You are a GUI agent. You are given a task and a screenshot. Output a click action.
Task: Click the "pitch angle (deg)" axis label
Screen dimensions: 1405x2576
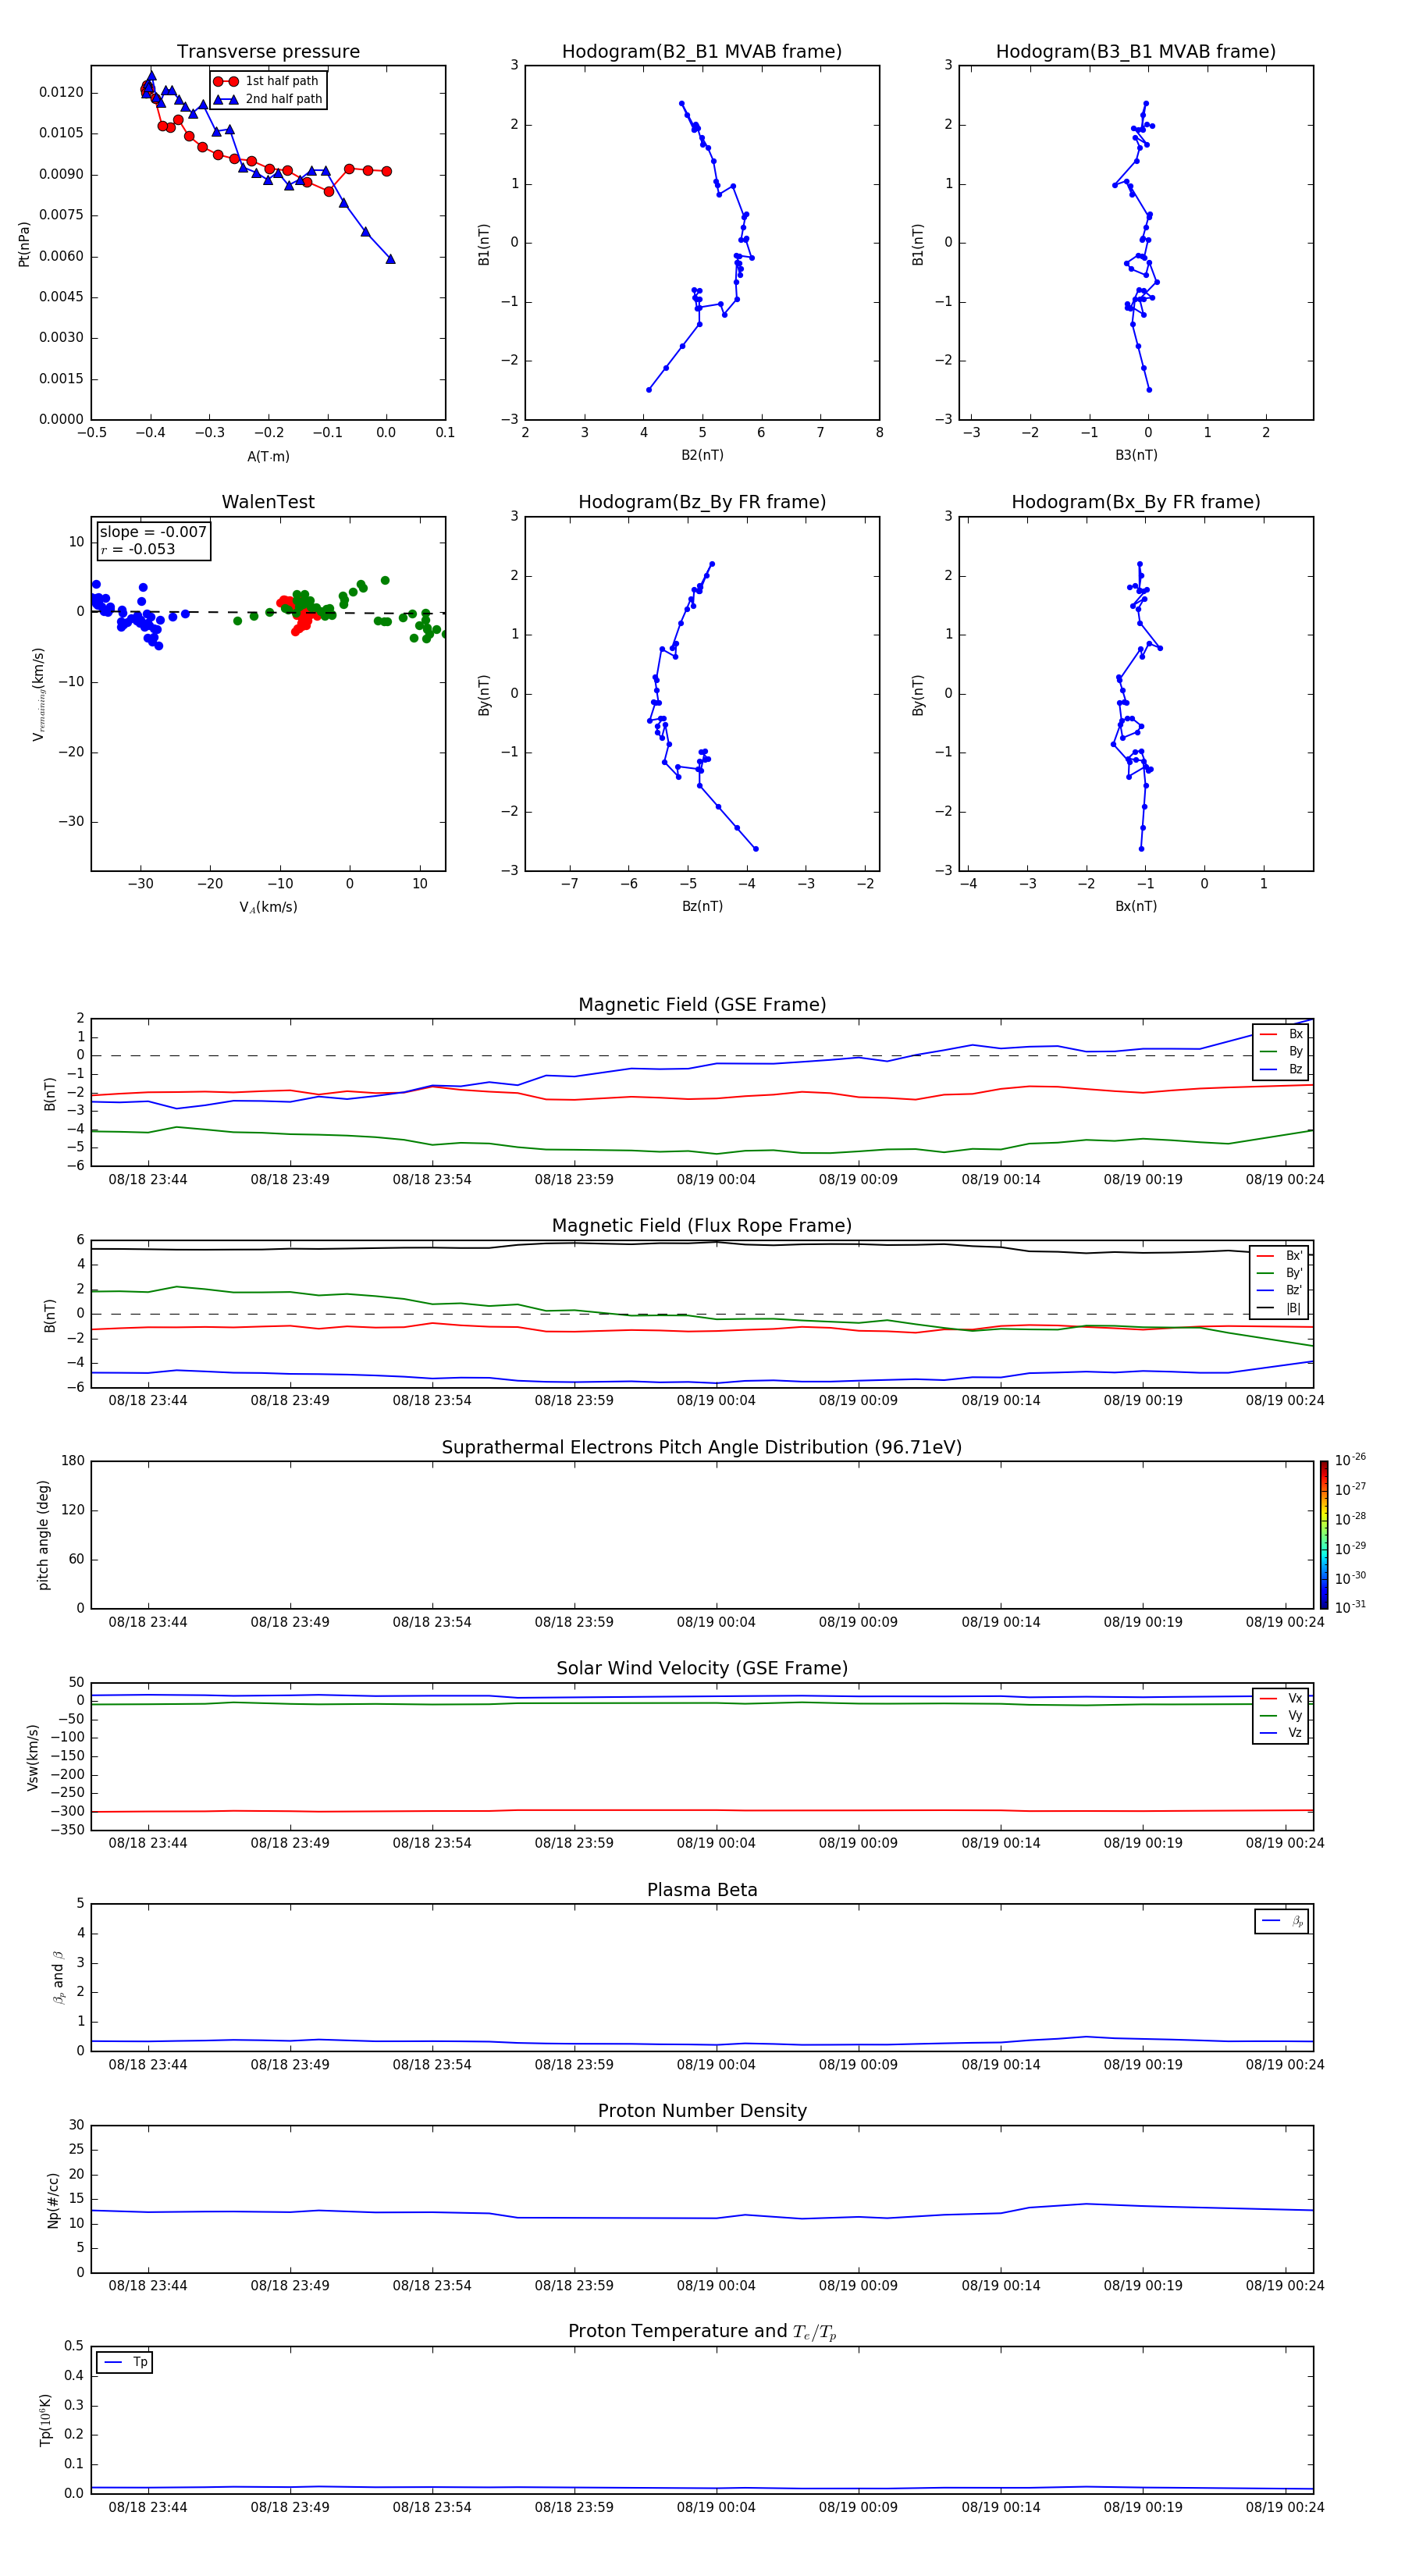pyautogui.click(x=43, y=1535)
